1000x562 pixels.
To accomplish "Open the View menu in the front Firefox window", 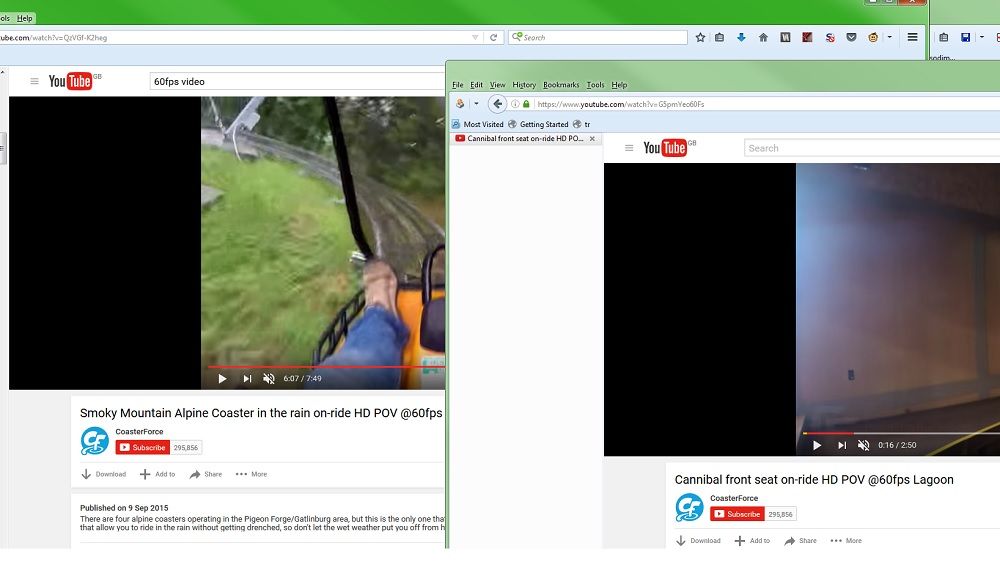I will pos(497,85).
